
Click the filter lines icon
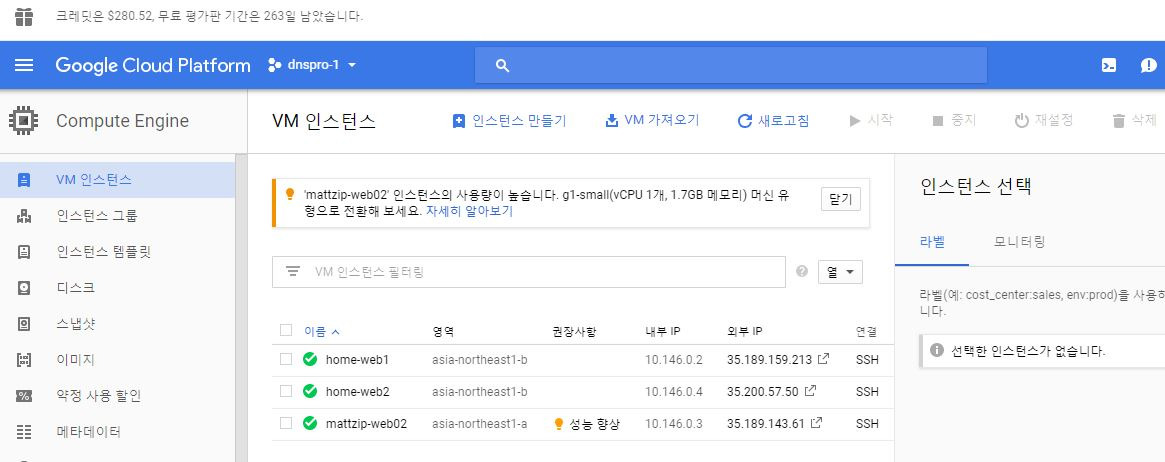click(x=293, y=272)
